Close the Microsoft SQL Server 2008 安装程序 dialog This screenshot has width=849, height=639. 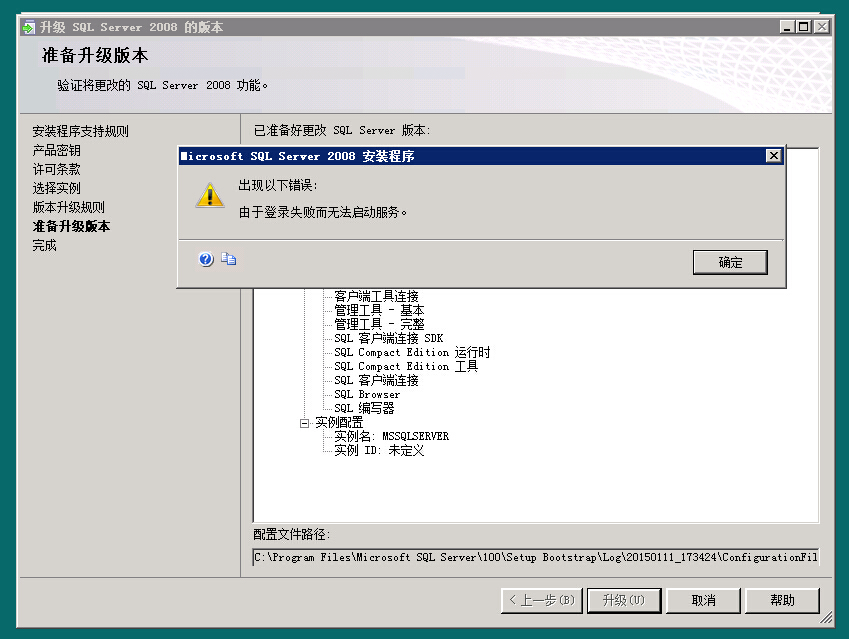(x=774, y=156)
